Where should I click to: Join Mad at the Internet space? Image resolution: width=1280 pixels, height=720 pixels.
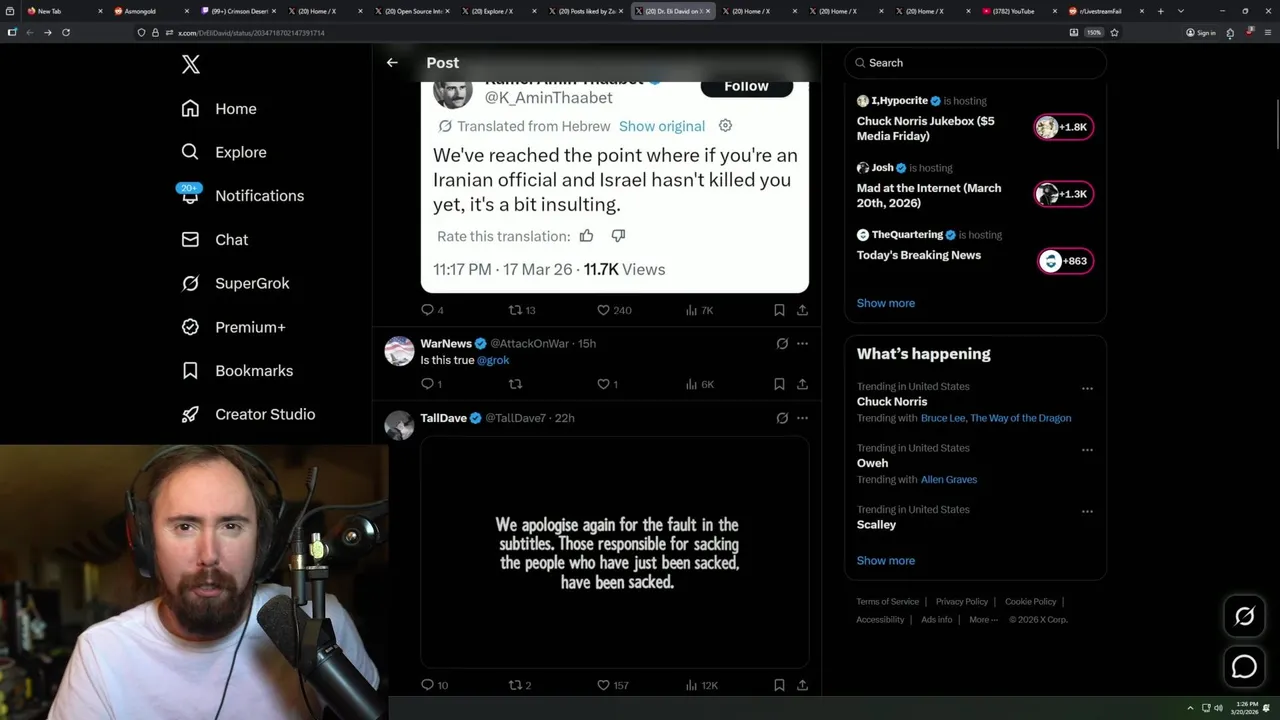(1063, 194)
